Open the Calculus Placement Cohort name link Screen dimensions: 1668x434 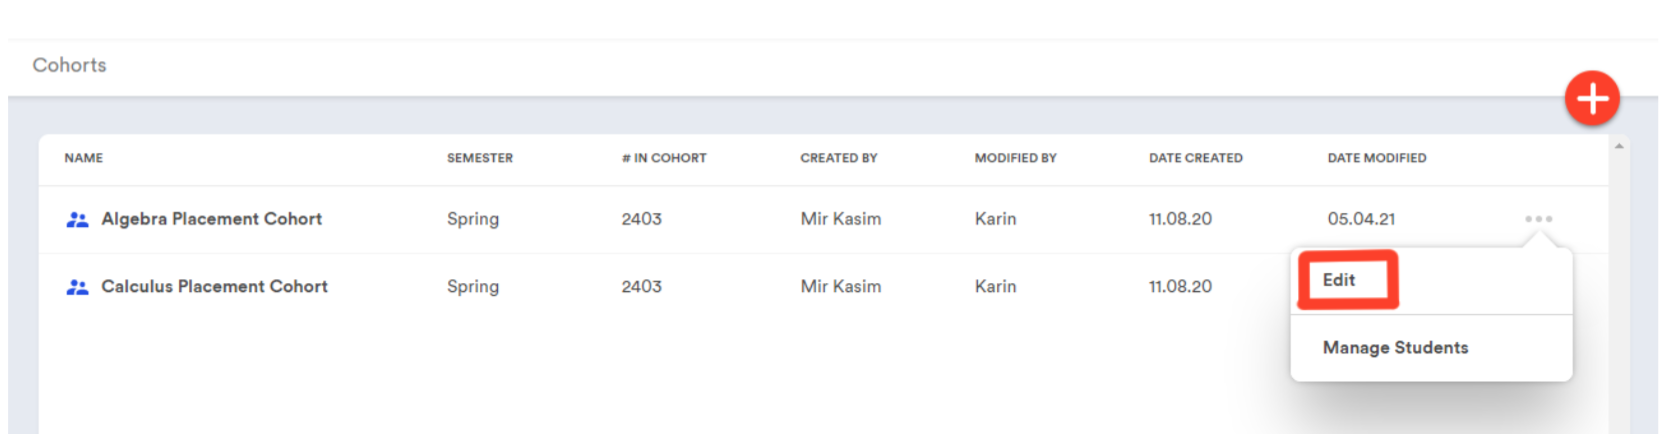point(214,287)
